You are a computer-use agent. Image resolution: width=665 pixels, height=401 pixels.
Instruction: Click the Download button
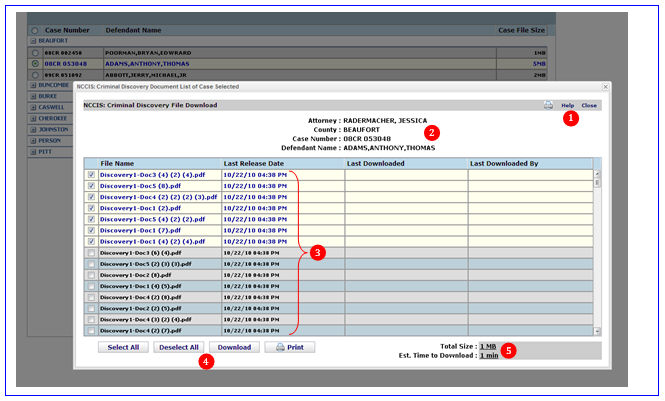(234, 348)
